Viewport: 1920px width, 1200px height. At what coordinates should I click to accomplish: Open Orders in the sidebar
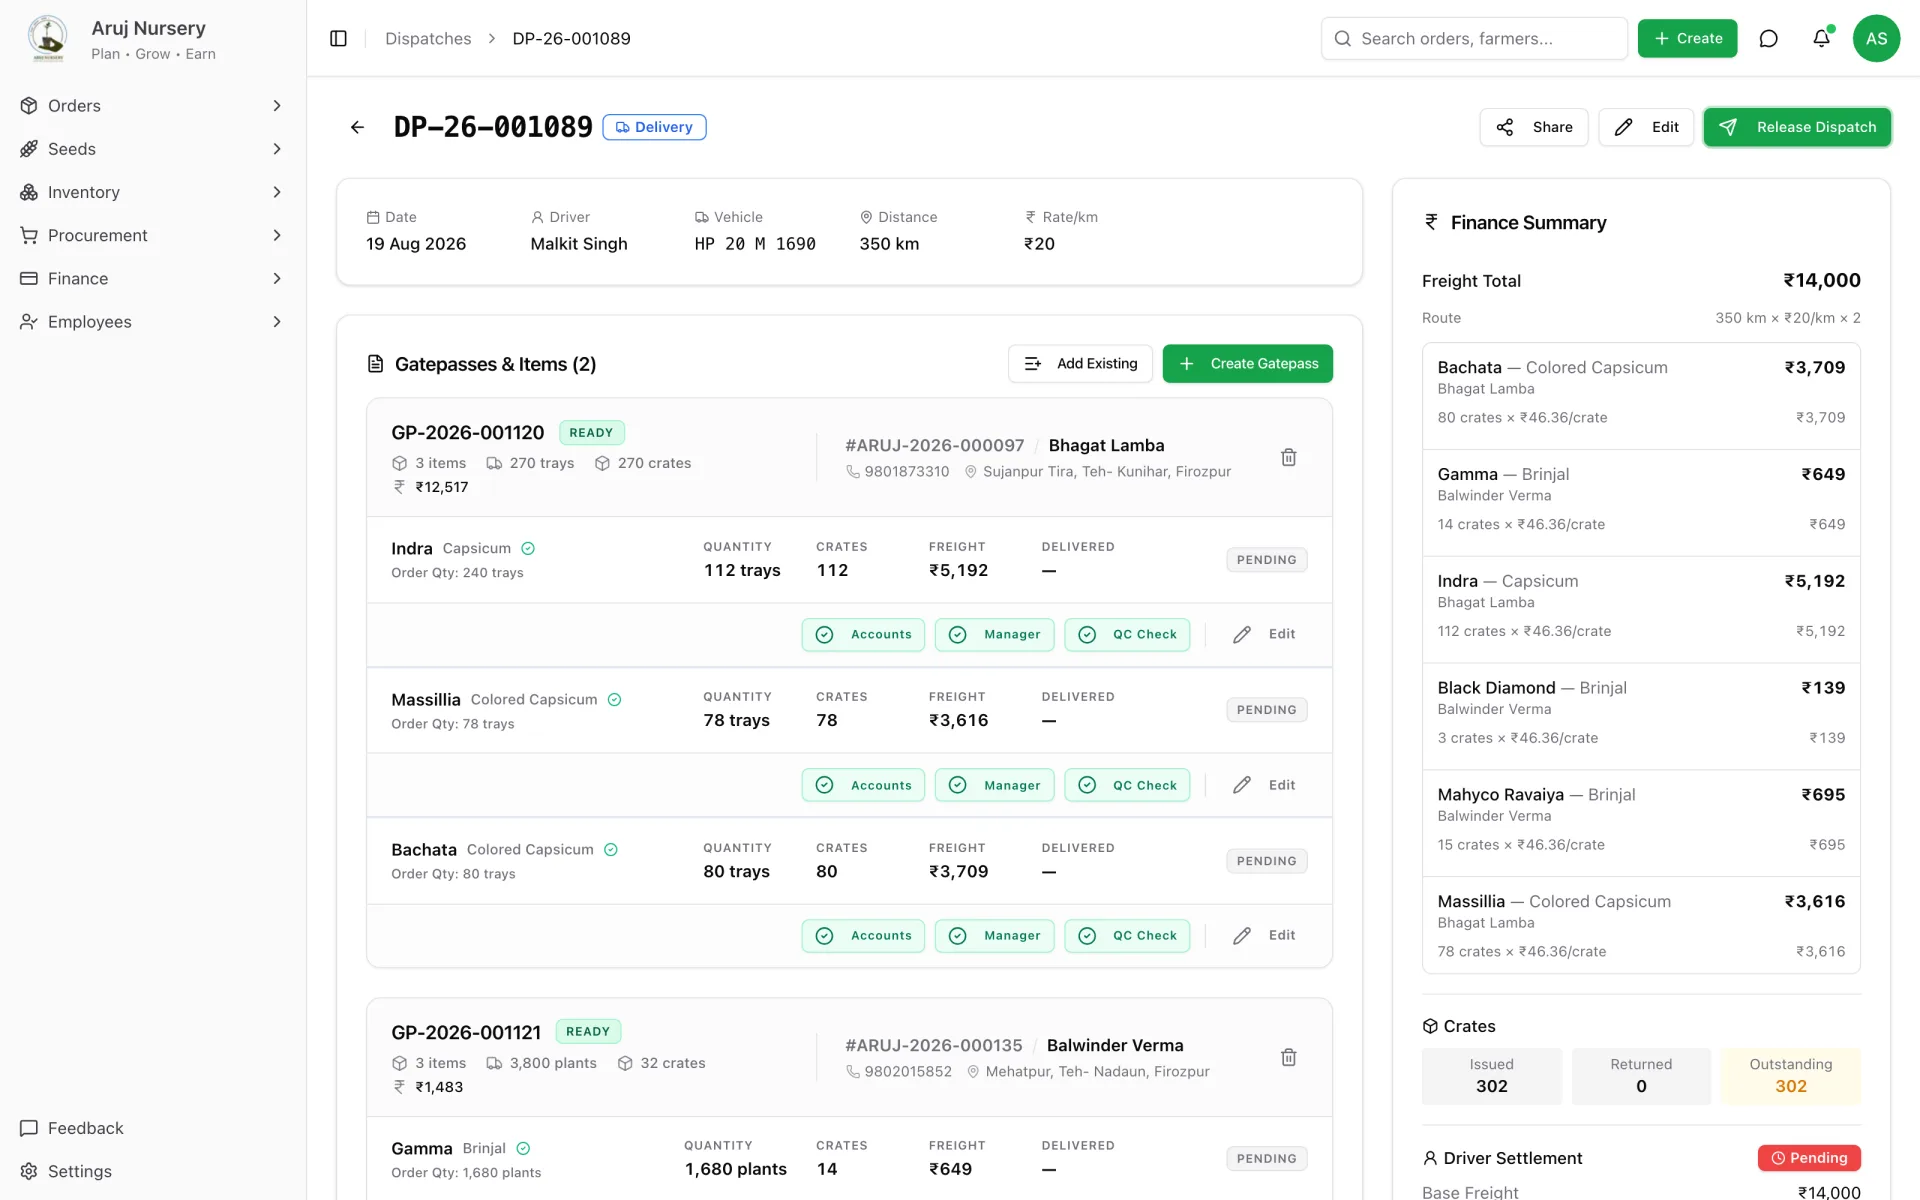click(152, 105)
